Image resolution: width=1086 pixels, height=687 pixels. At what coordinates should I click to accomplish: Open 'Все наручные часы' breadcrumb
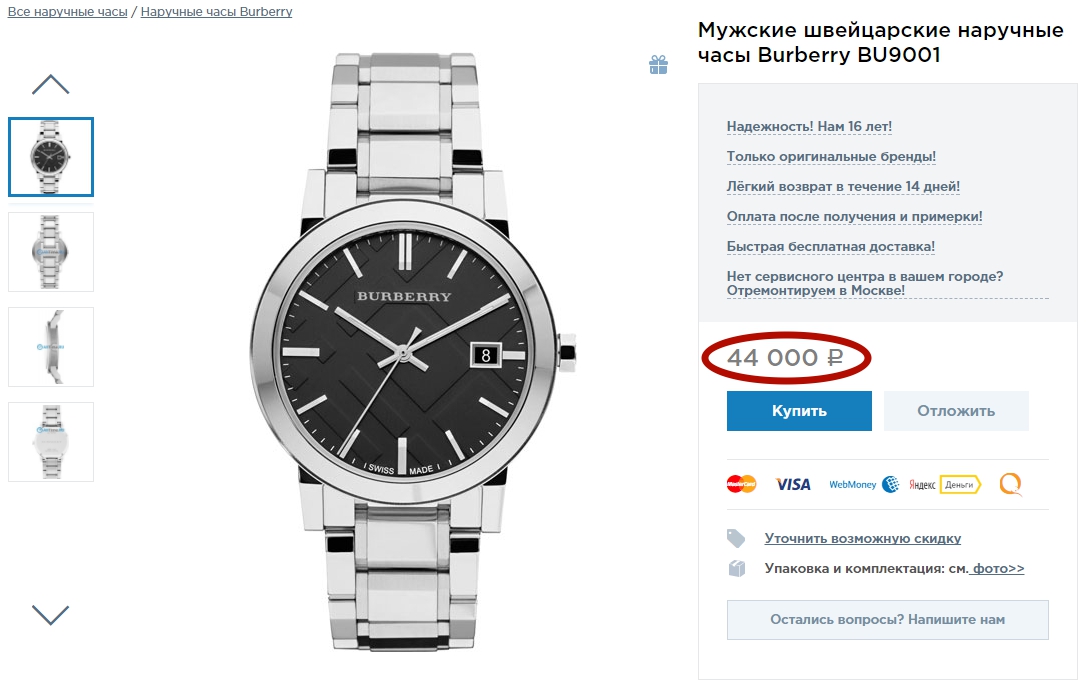(x=67, y=12)
